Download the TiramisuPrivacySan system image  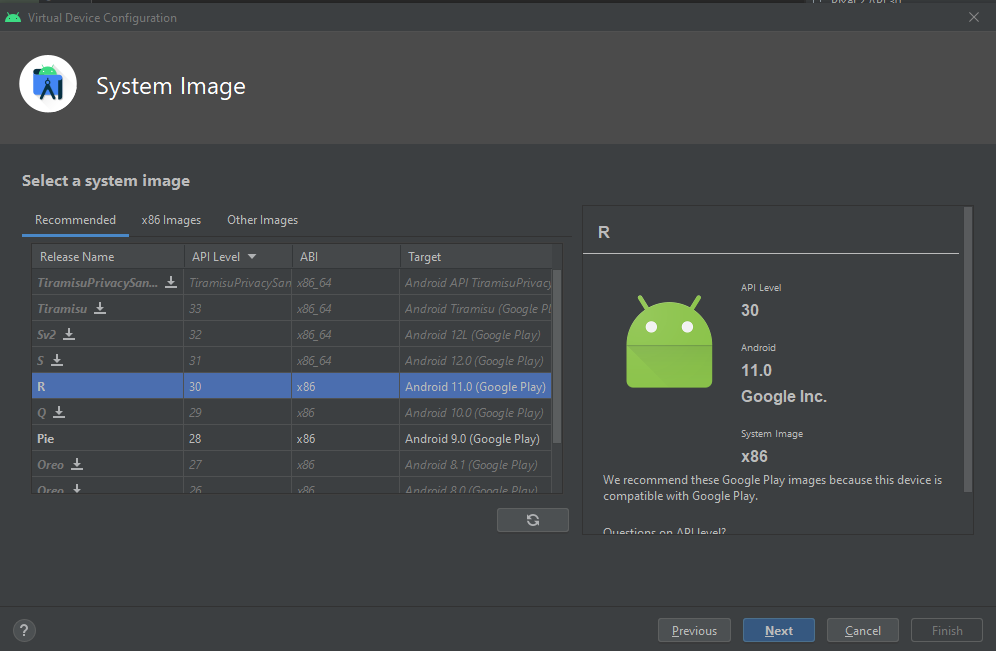pos(170,282)
